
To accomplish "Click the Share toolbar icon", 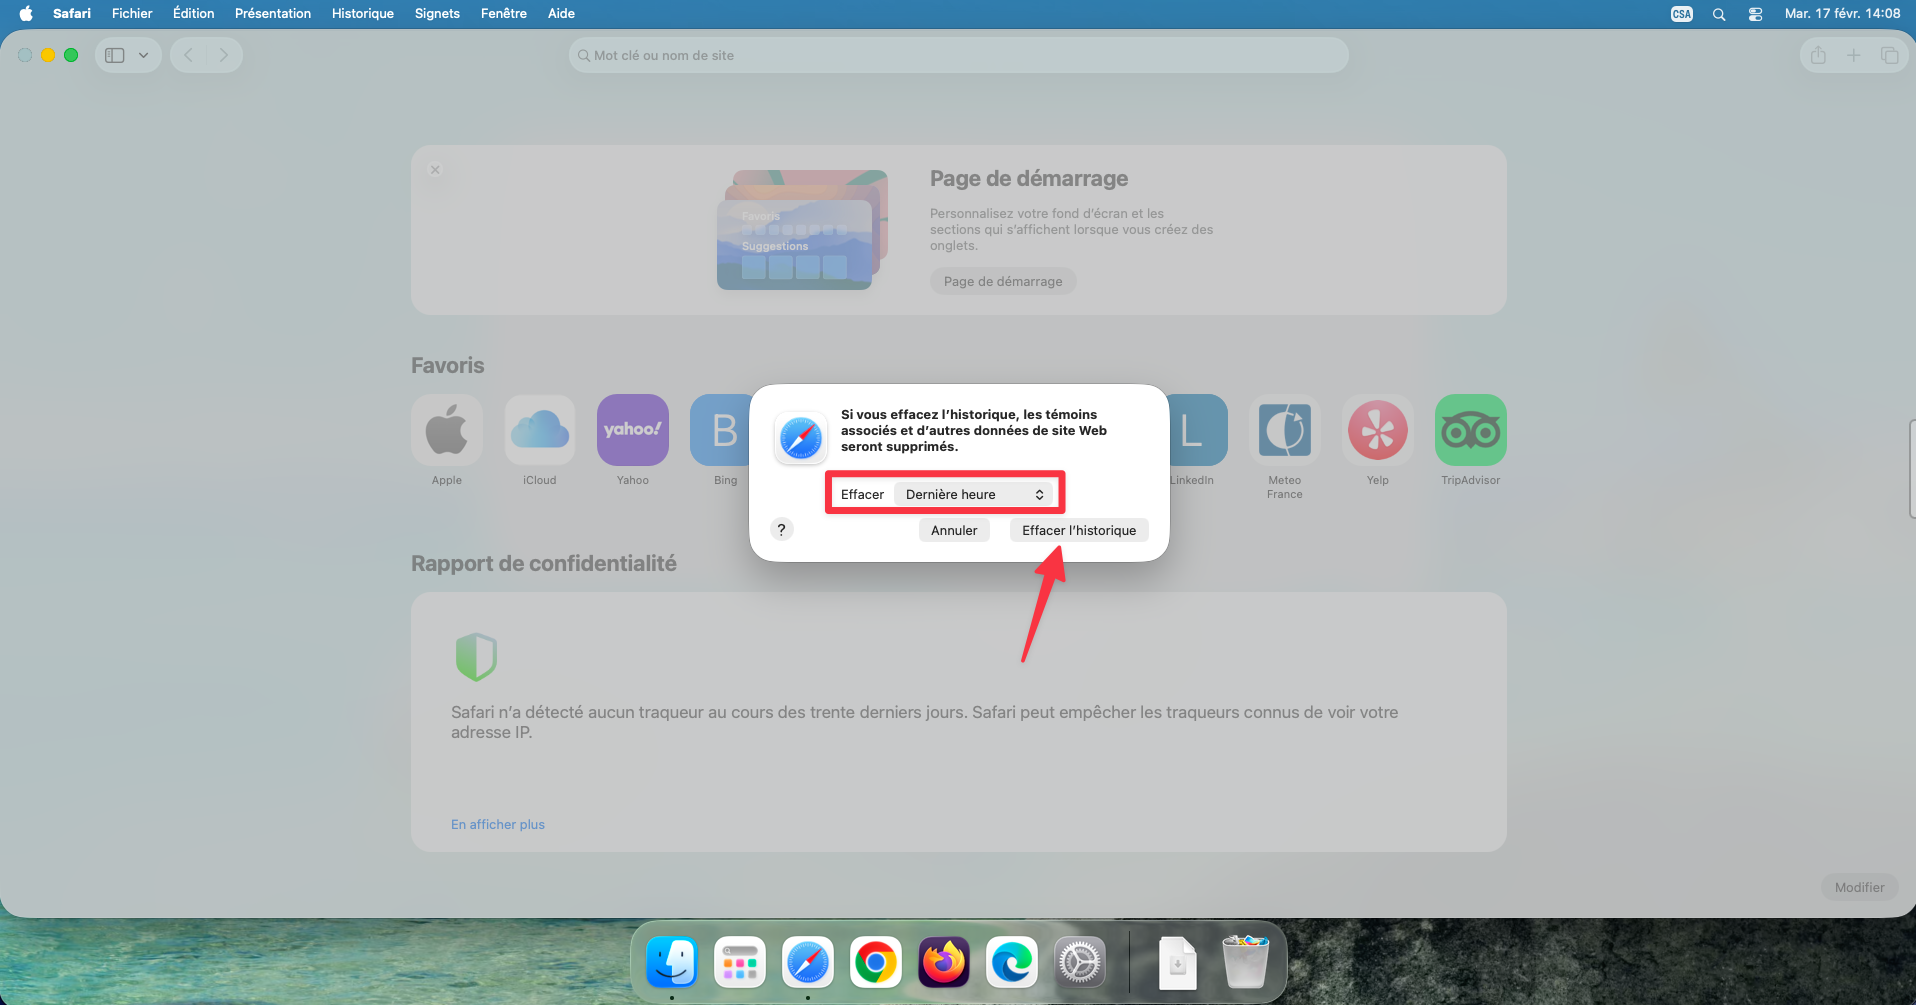I will (1818, 55).
